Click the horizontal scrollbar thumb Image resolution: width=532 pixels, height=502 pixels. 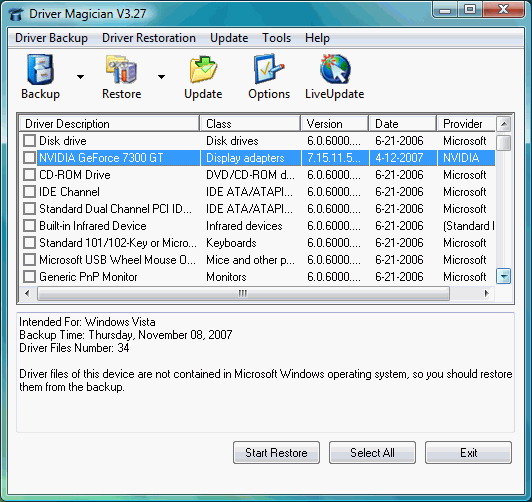243,293
